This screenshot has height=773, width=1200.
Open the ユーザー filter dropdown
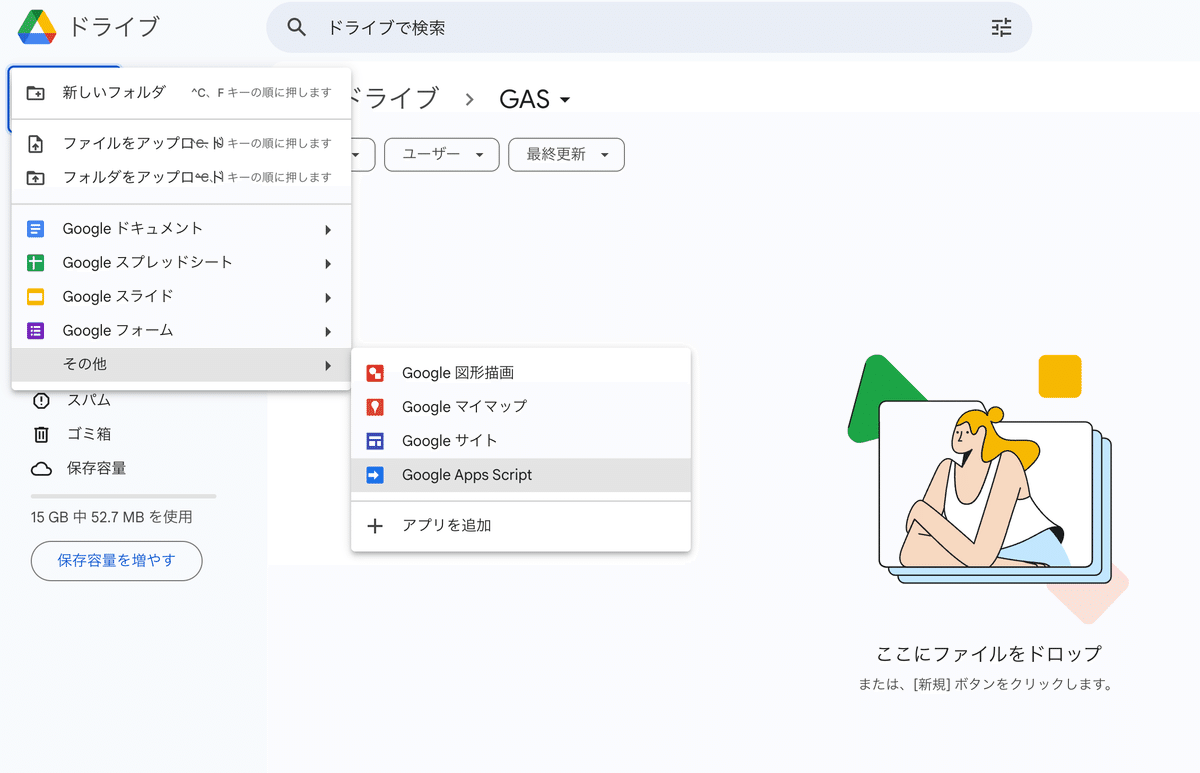coord(441,154)
